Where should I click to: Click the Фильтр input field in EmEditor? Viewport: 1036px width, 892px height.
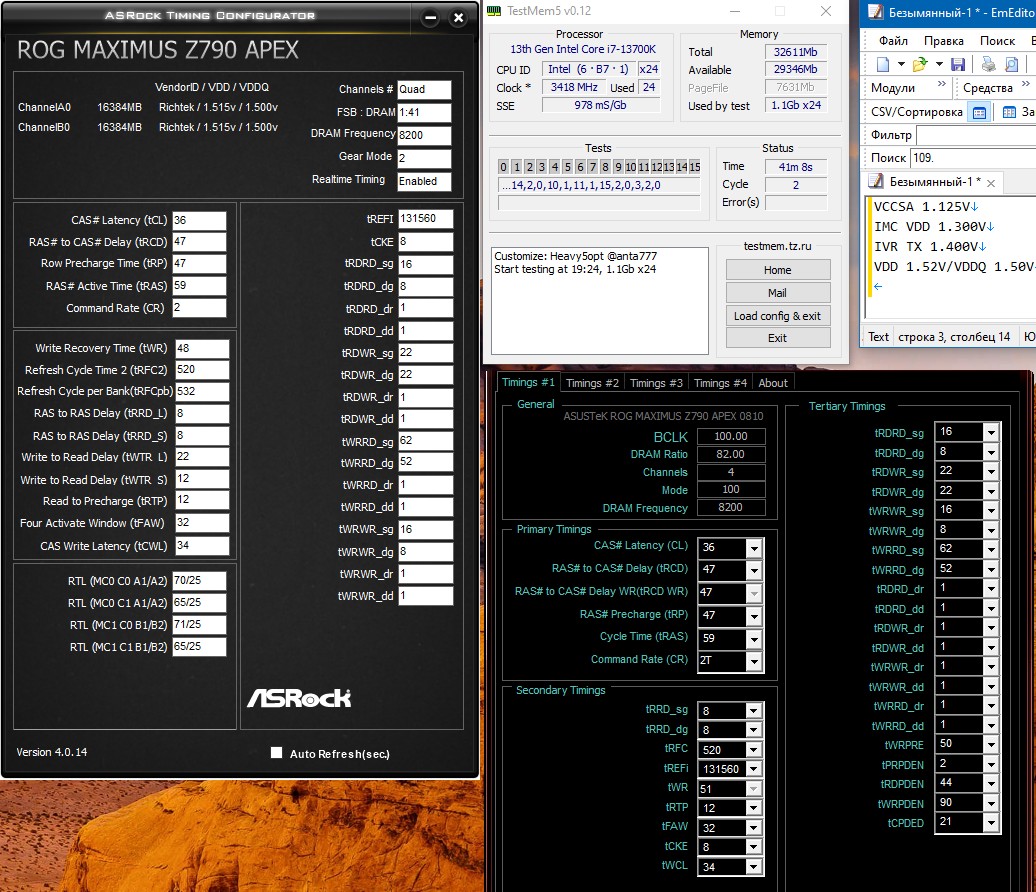(x=976, y=135)
